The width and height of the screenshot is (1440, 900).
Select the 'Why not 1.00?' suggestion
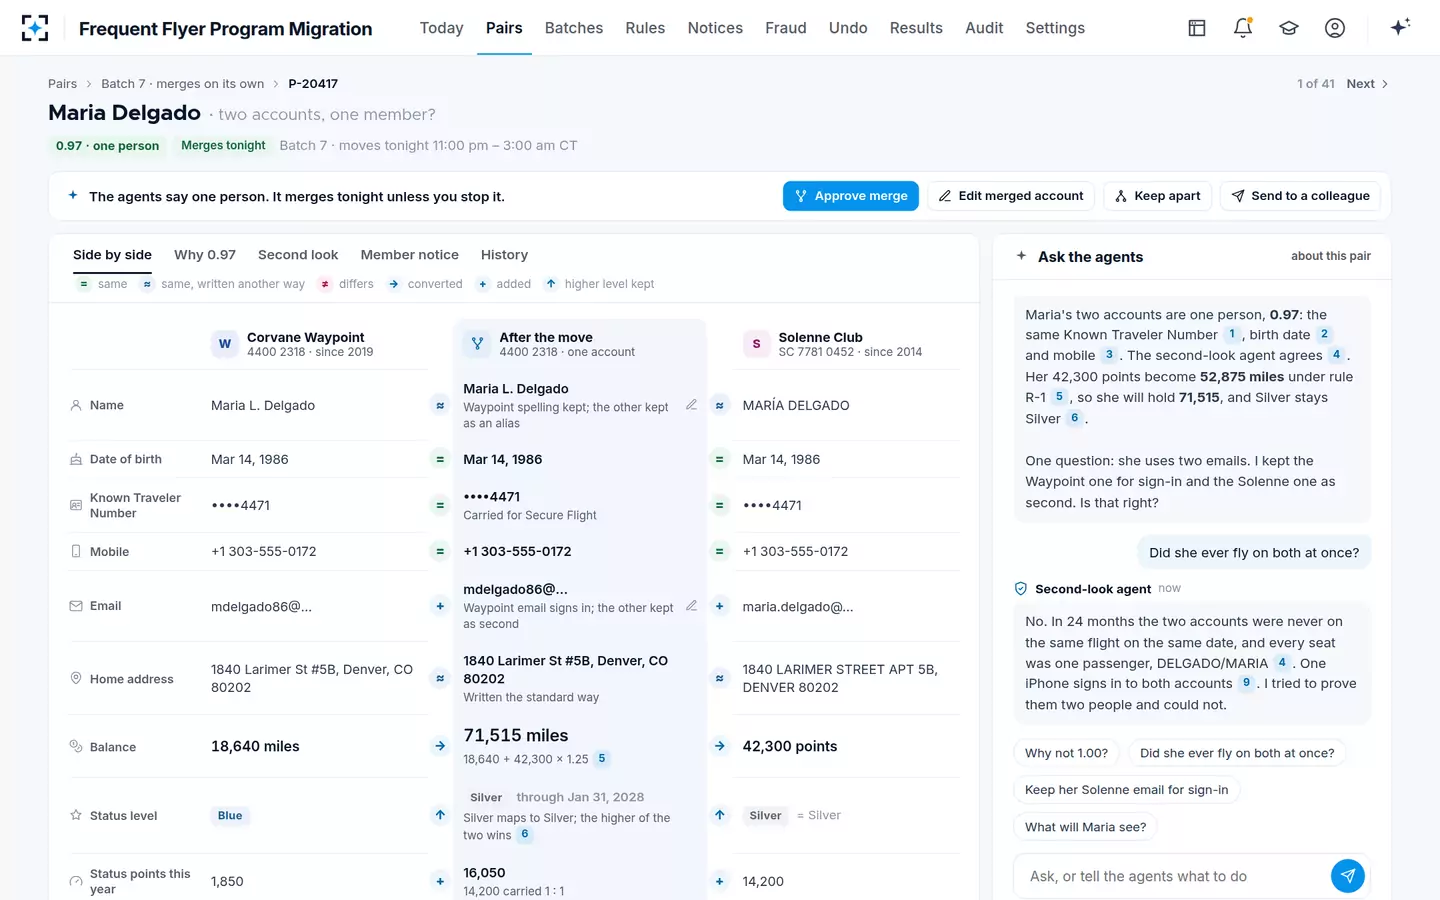click(1066, 753)
